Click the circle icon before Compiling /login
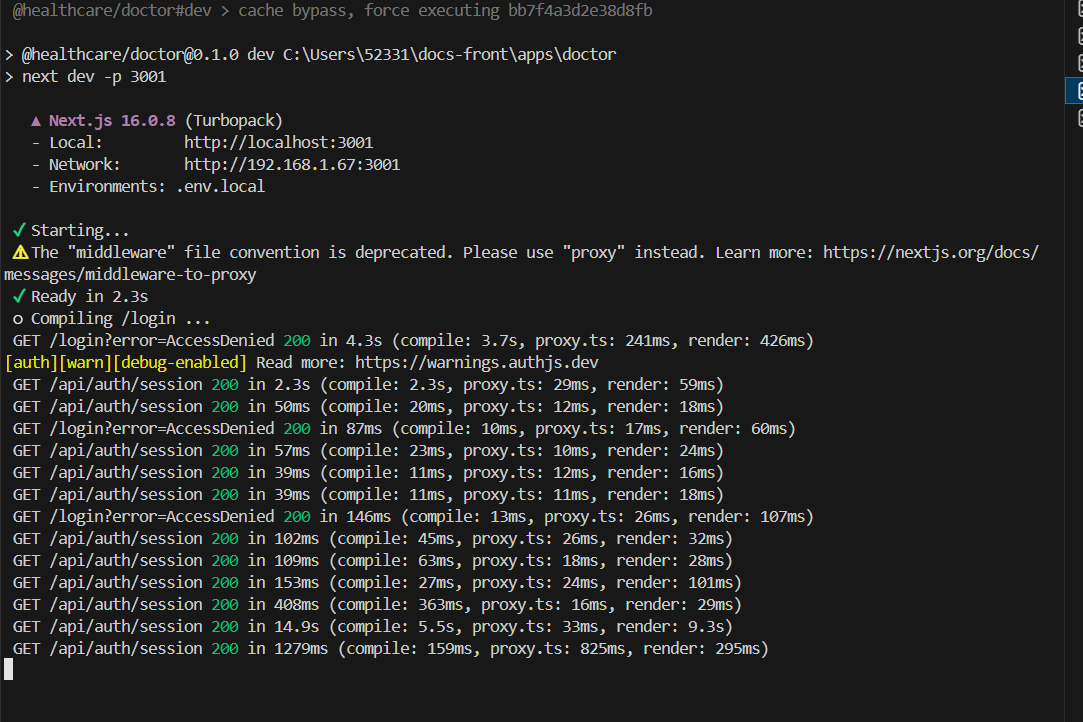The image size is (1083, 722). click(18, 319)
